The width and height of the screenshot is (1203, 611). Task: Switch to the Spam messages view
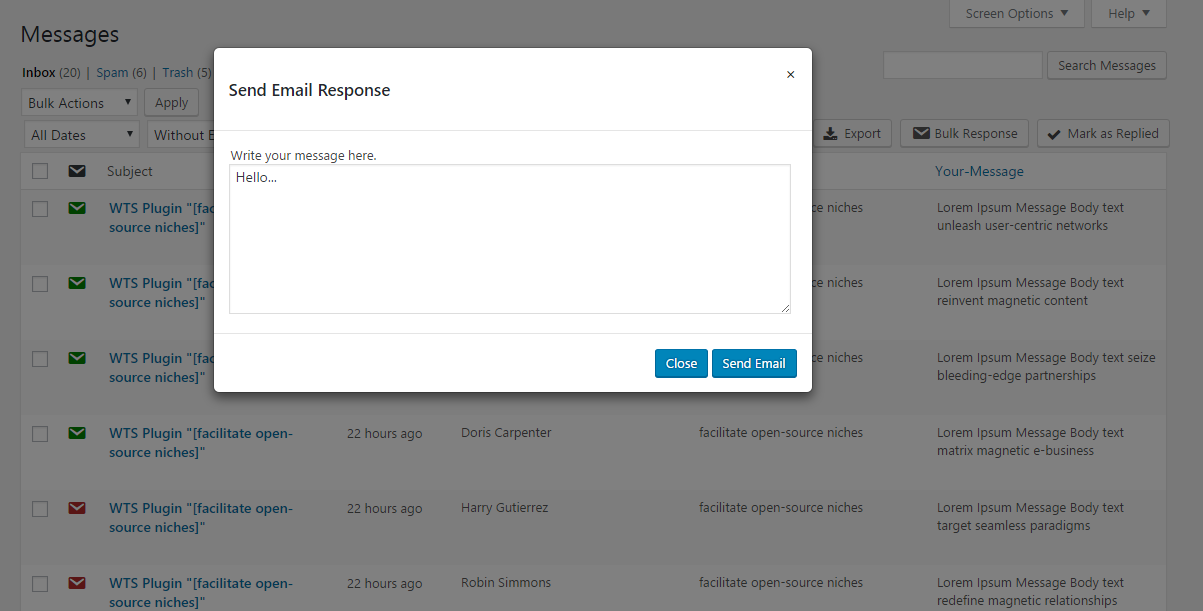tap(112, 73)
